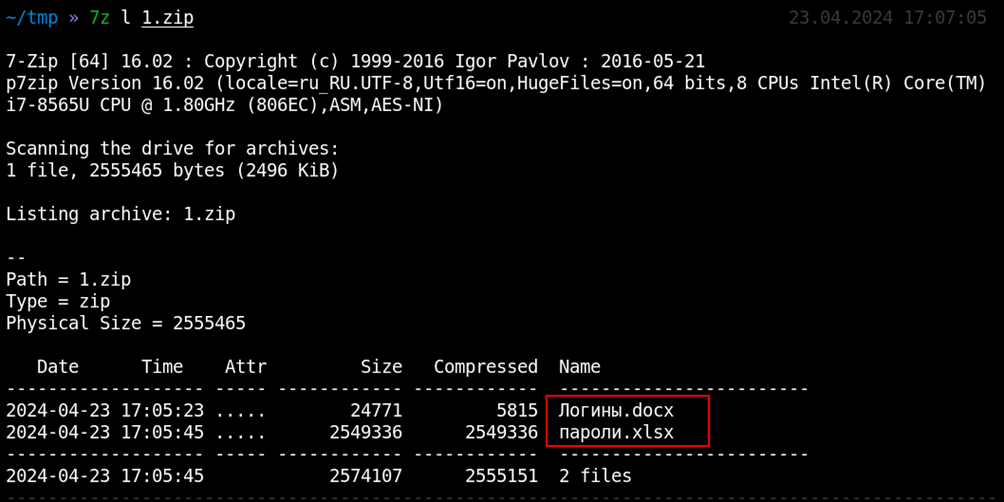Click the '2 files' summary text
This screenshot has height=502, width=1004.
(595, 476)
